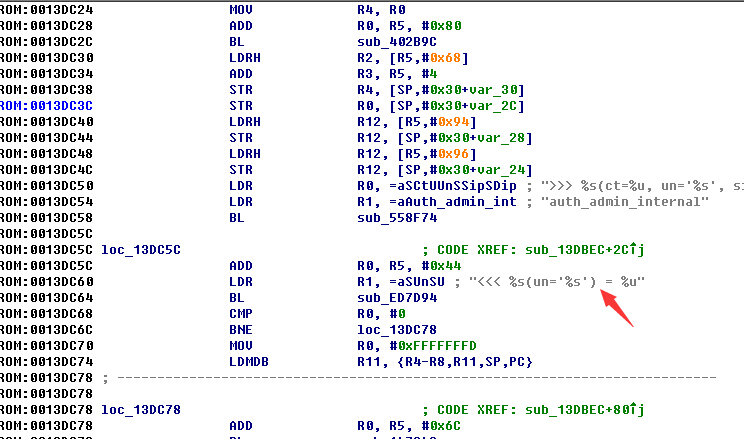The height and width of the screenshot is (439, 744).
Task: Click the #4 immediate in ADD R3
Action: coord(429,74)
